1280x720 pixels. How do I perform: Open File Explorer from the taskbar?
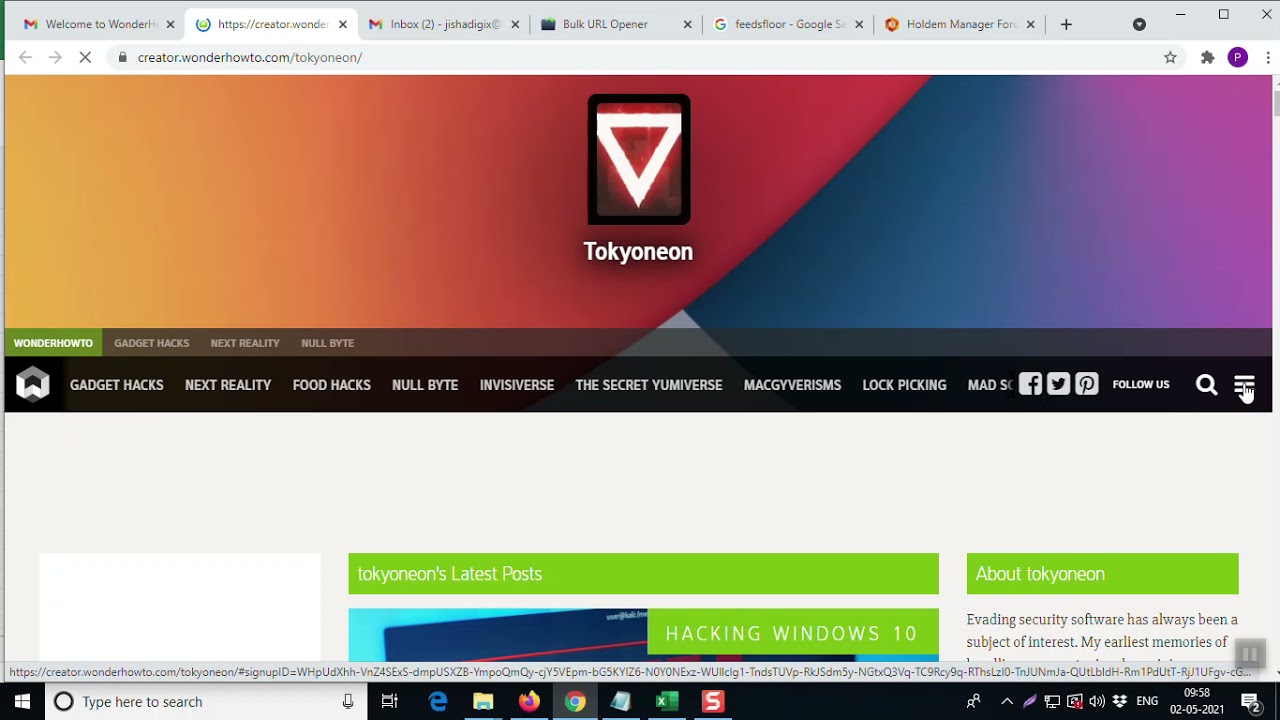tap(483, 702)
